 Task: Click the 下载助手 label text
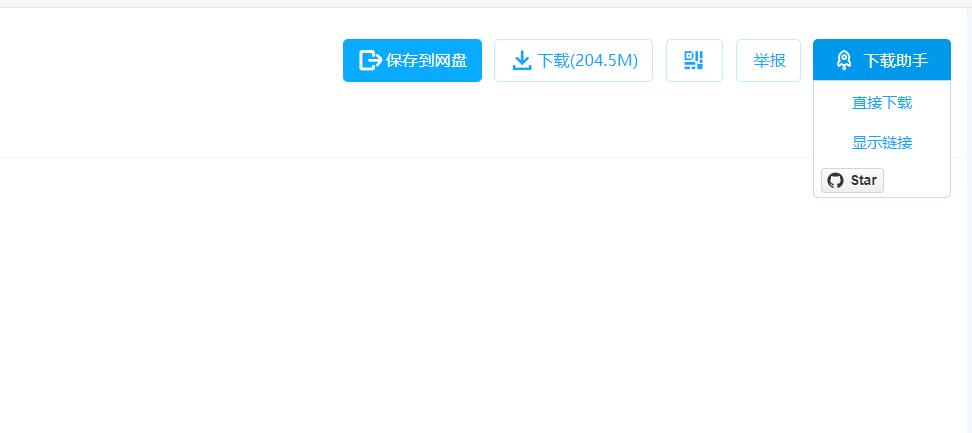896,60
